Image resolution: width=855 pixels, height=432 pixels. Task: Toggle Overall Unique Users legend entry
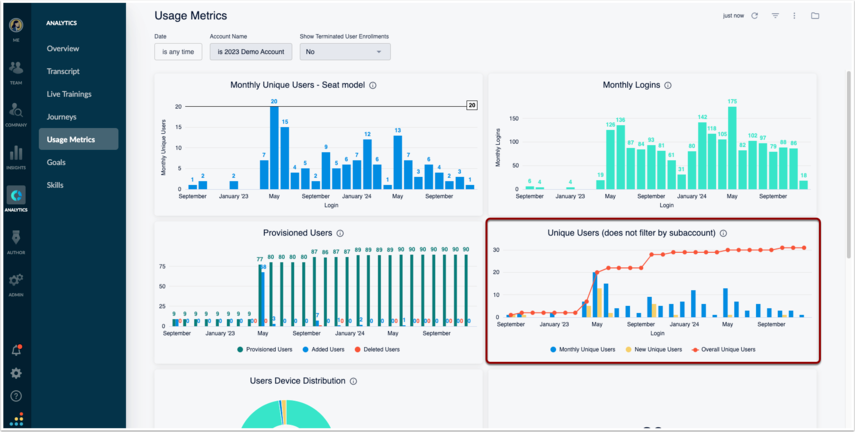[723, 350]
